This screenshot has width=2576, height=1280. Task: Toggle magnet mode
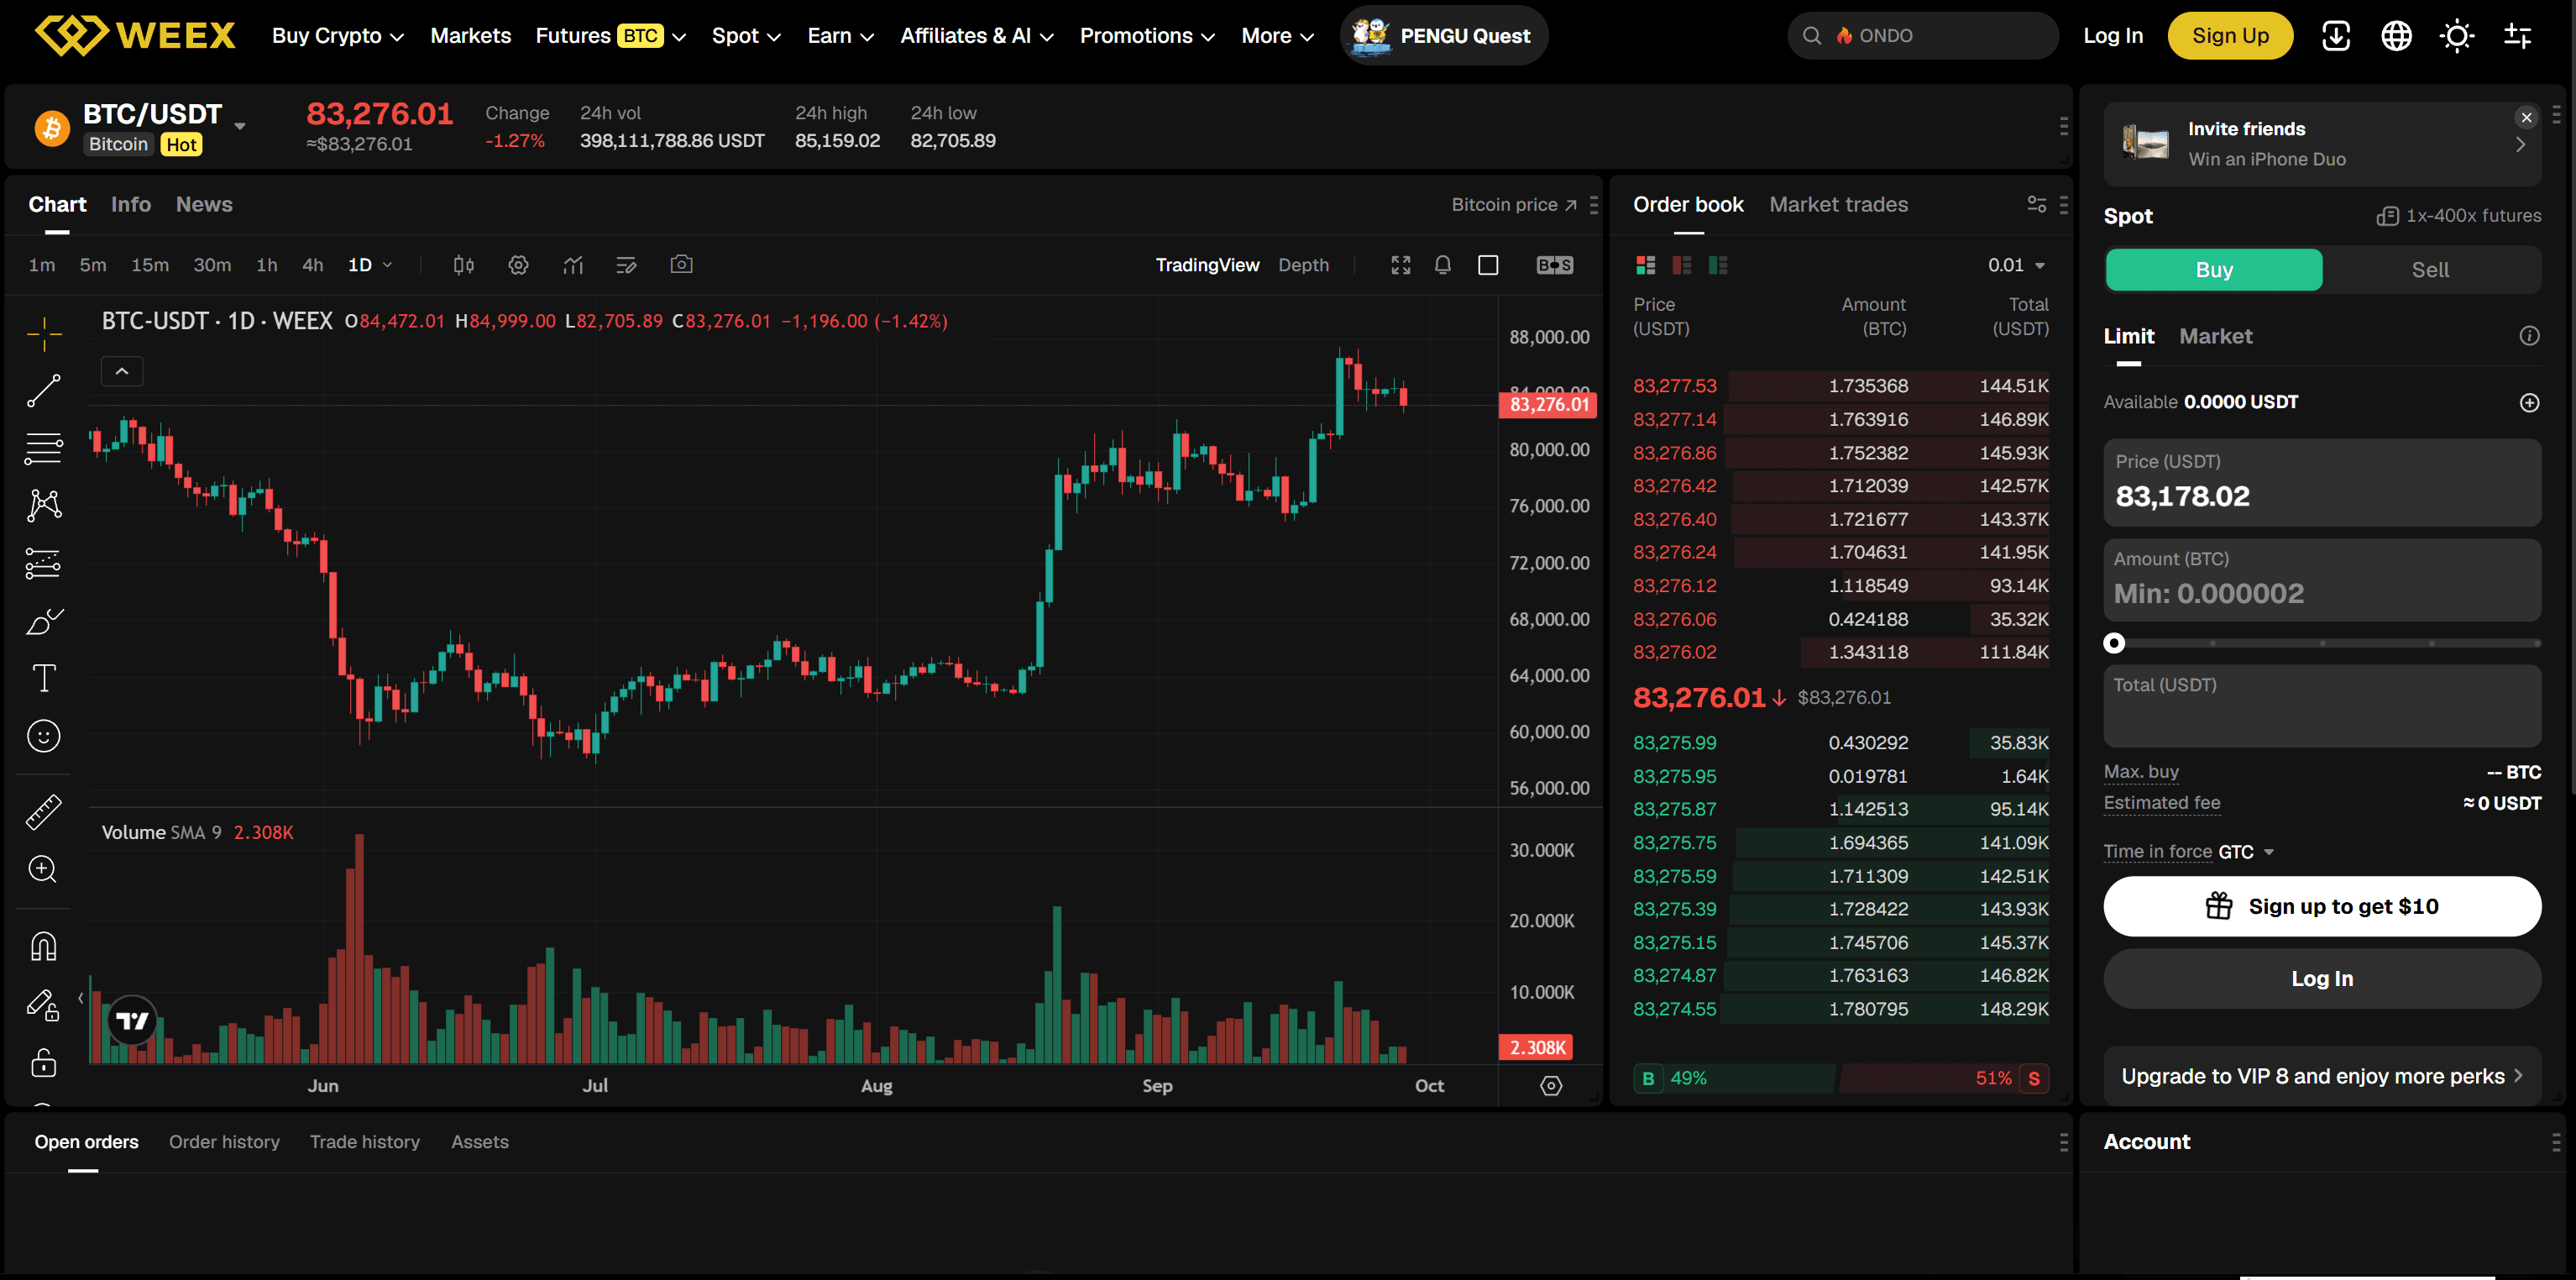tap(44, 946)
